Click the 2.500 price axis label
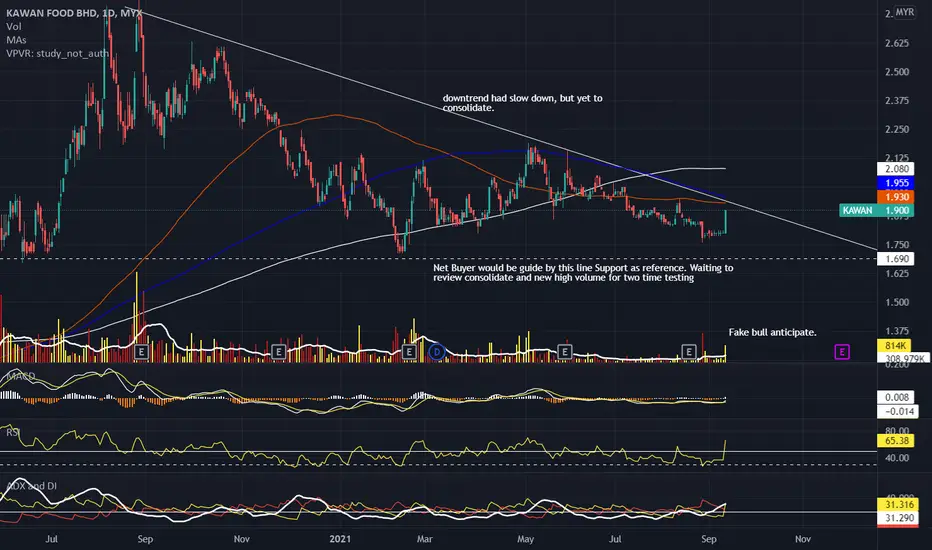Viewport: 932px width, 550px height. pos(897,72)
